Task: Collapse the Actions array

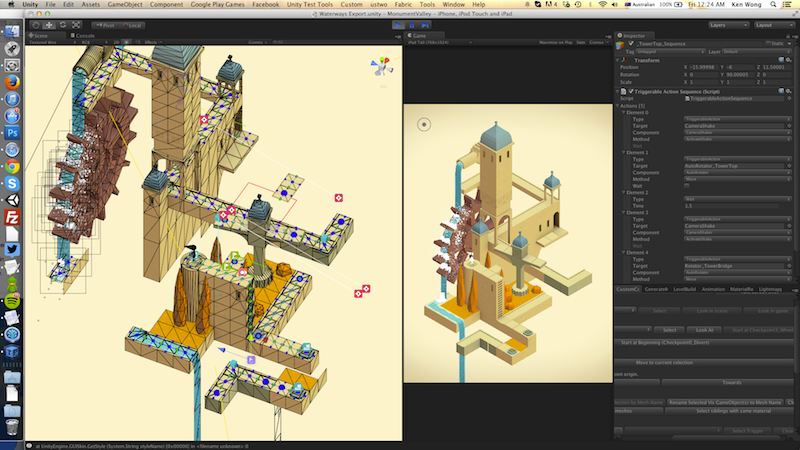Action: coord(618,106)
